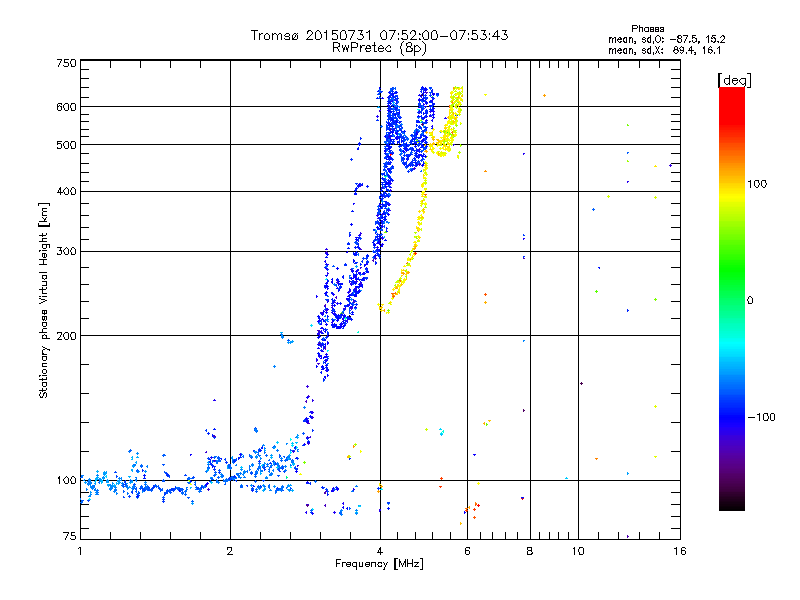
Task: Click the x-axis tick label '1'
Action: point(80,551)
